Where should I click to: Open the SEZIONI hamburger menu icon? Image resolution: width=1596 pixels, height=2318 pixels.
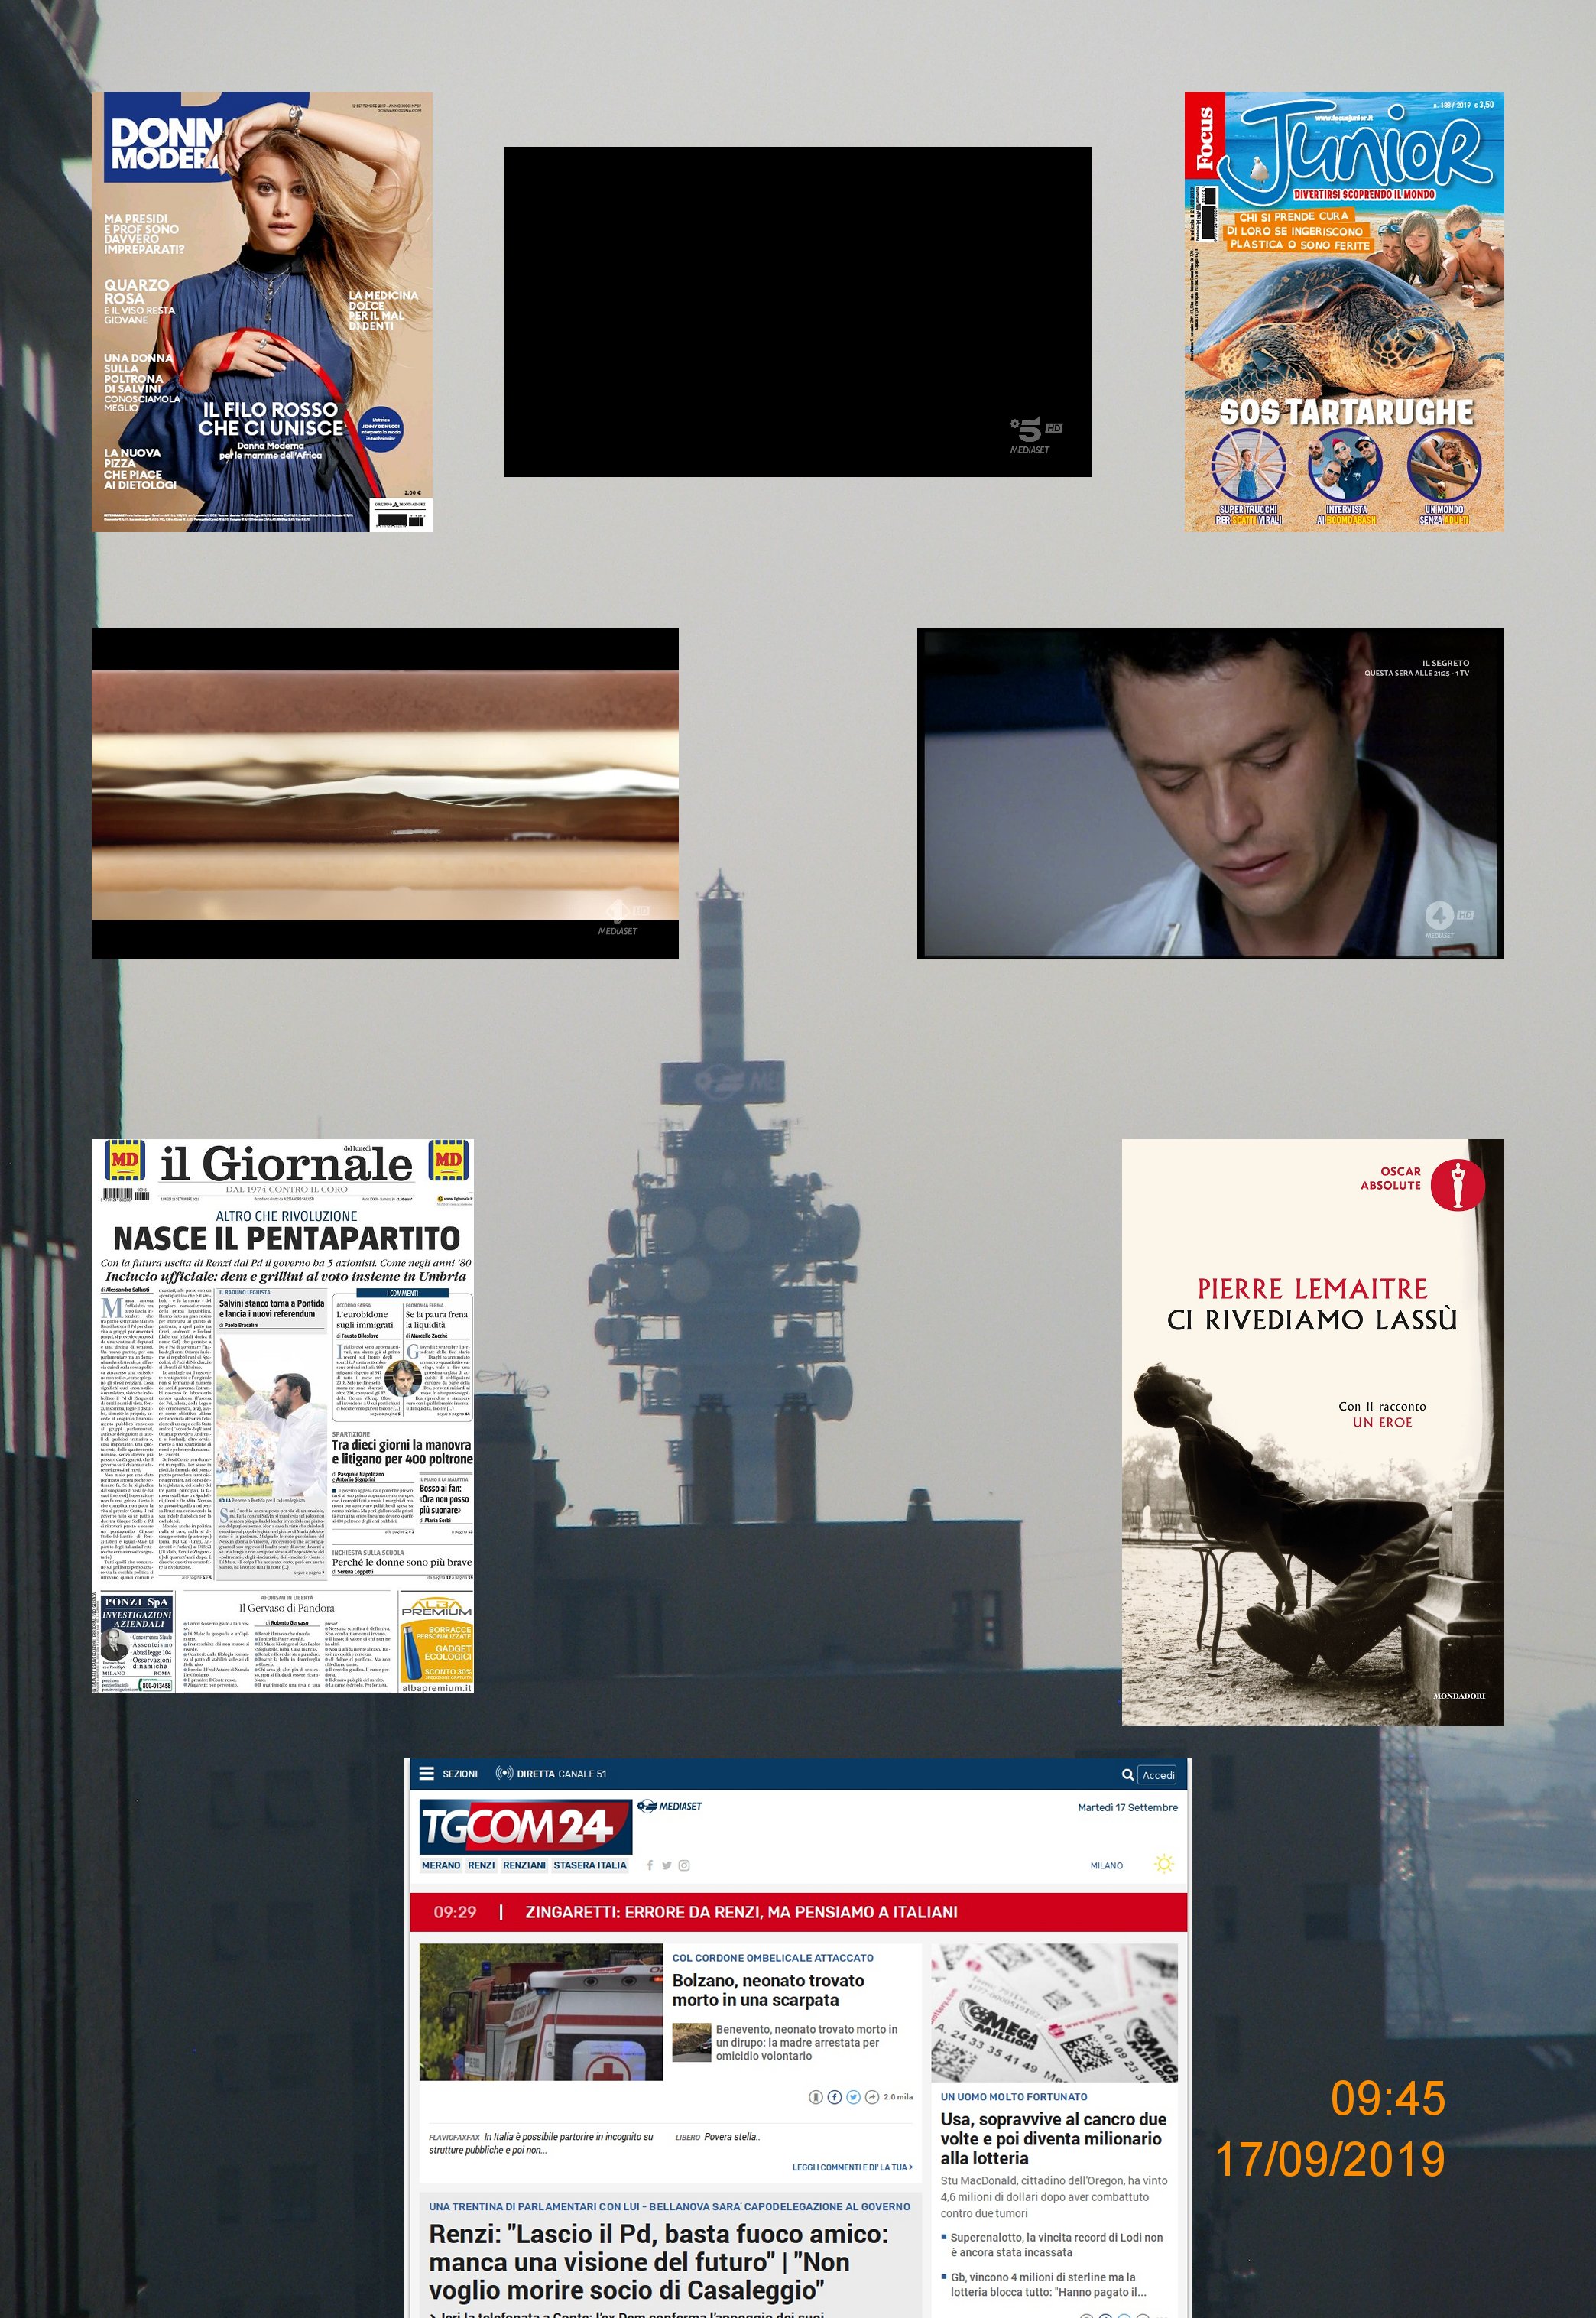[x=427, y=1773]
